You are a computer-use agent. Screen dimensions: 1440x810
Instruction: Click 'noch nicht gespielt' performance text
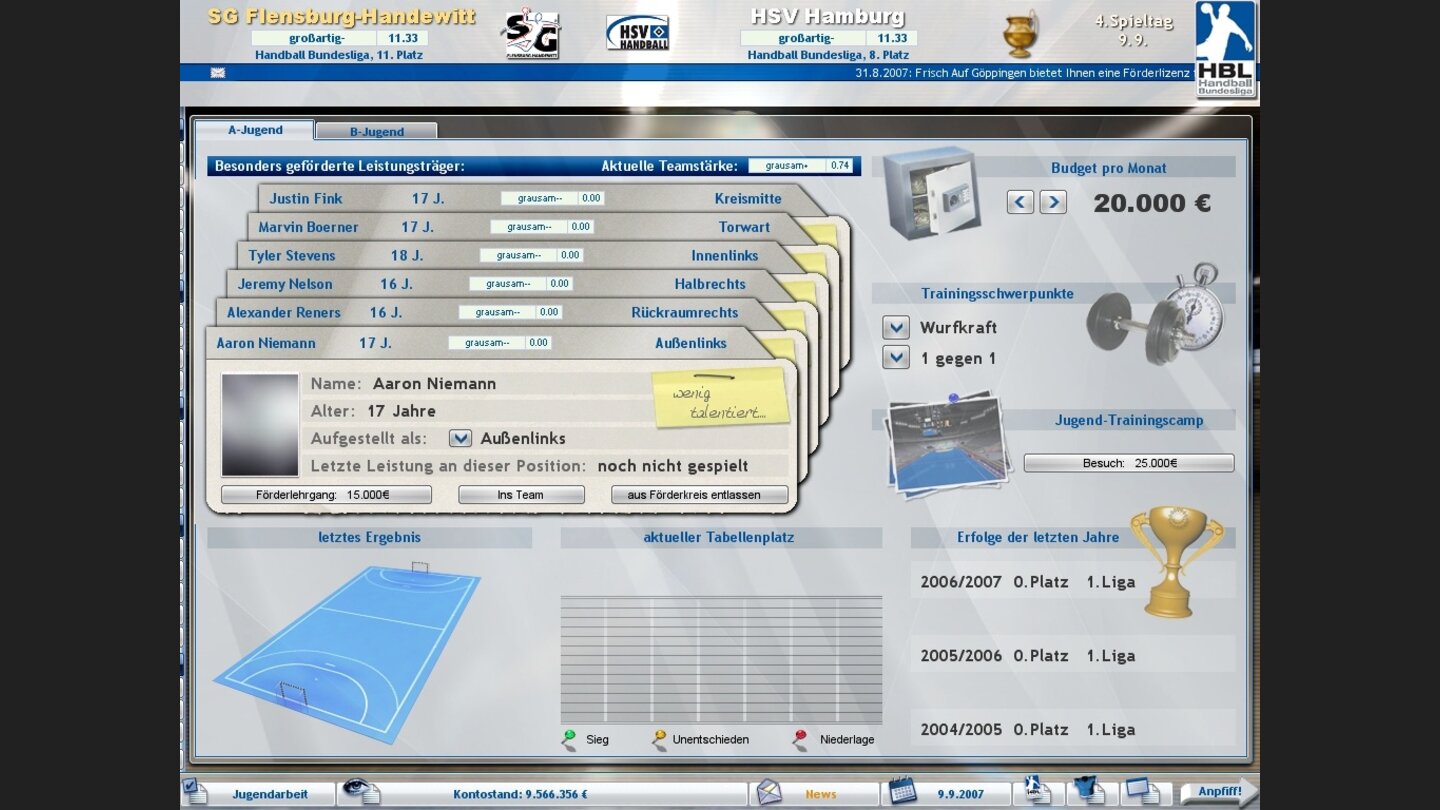tap(673, 466)
